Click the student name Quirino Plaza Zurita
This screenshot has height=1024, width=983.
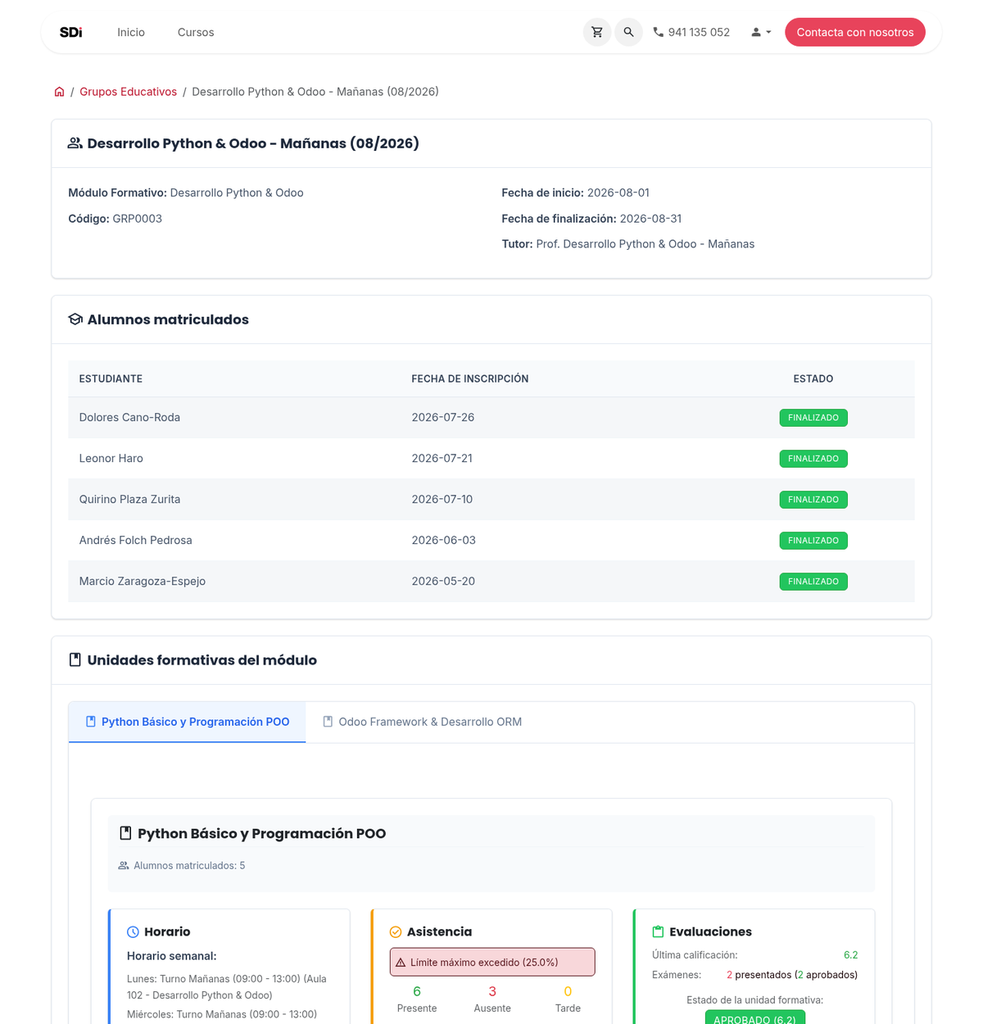point(129,500)
